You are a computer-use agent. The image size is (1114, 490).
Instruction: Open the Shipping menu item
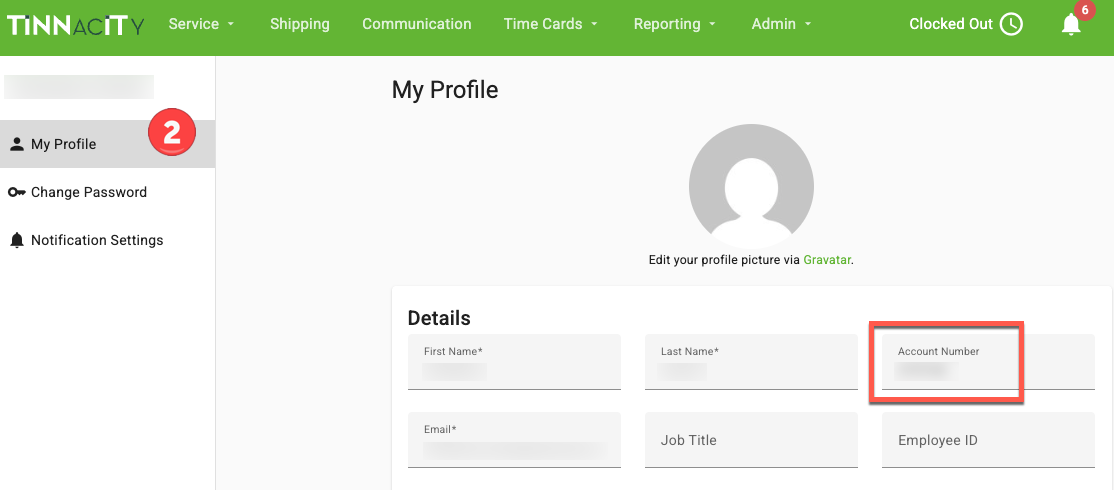(x=300, y=24)
